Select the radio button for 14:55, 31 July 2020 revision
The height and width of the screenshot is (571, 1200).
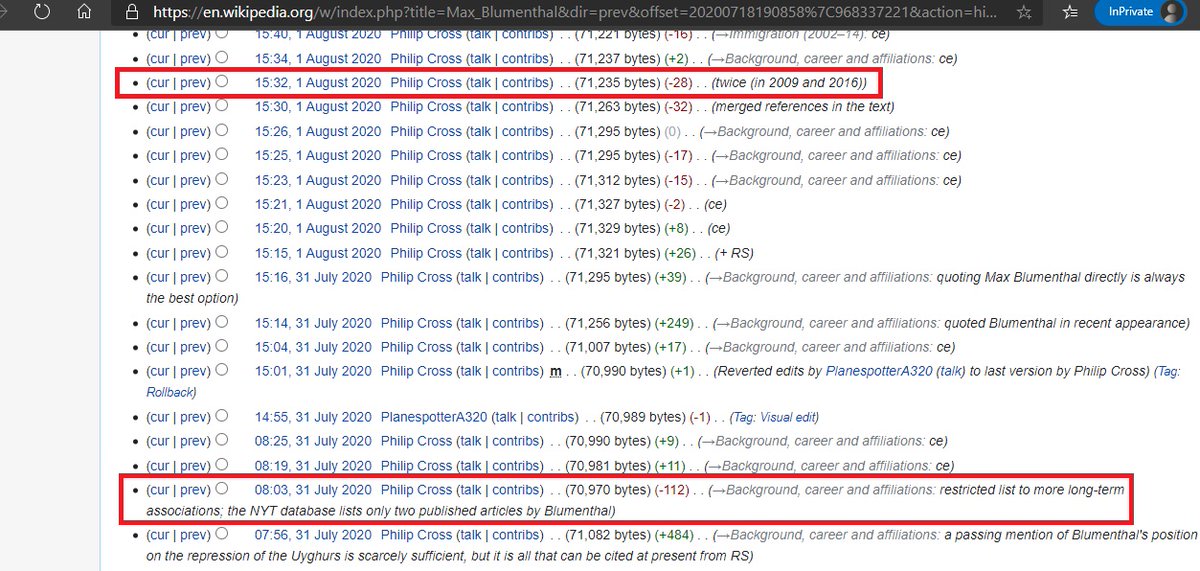click(x=222, y=416)
